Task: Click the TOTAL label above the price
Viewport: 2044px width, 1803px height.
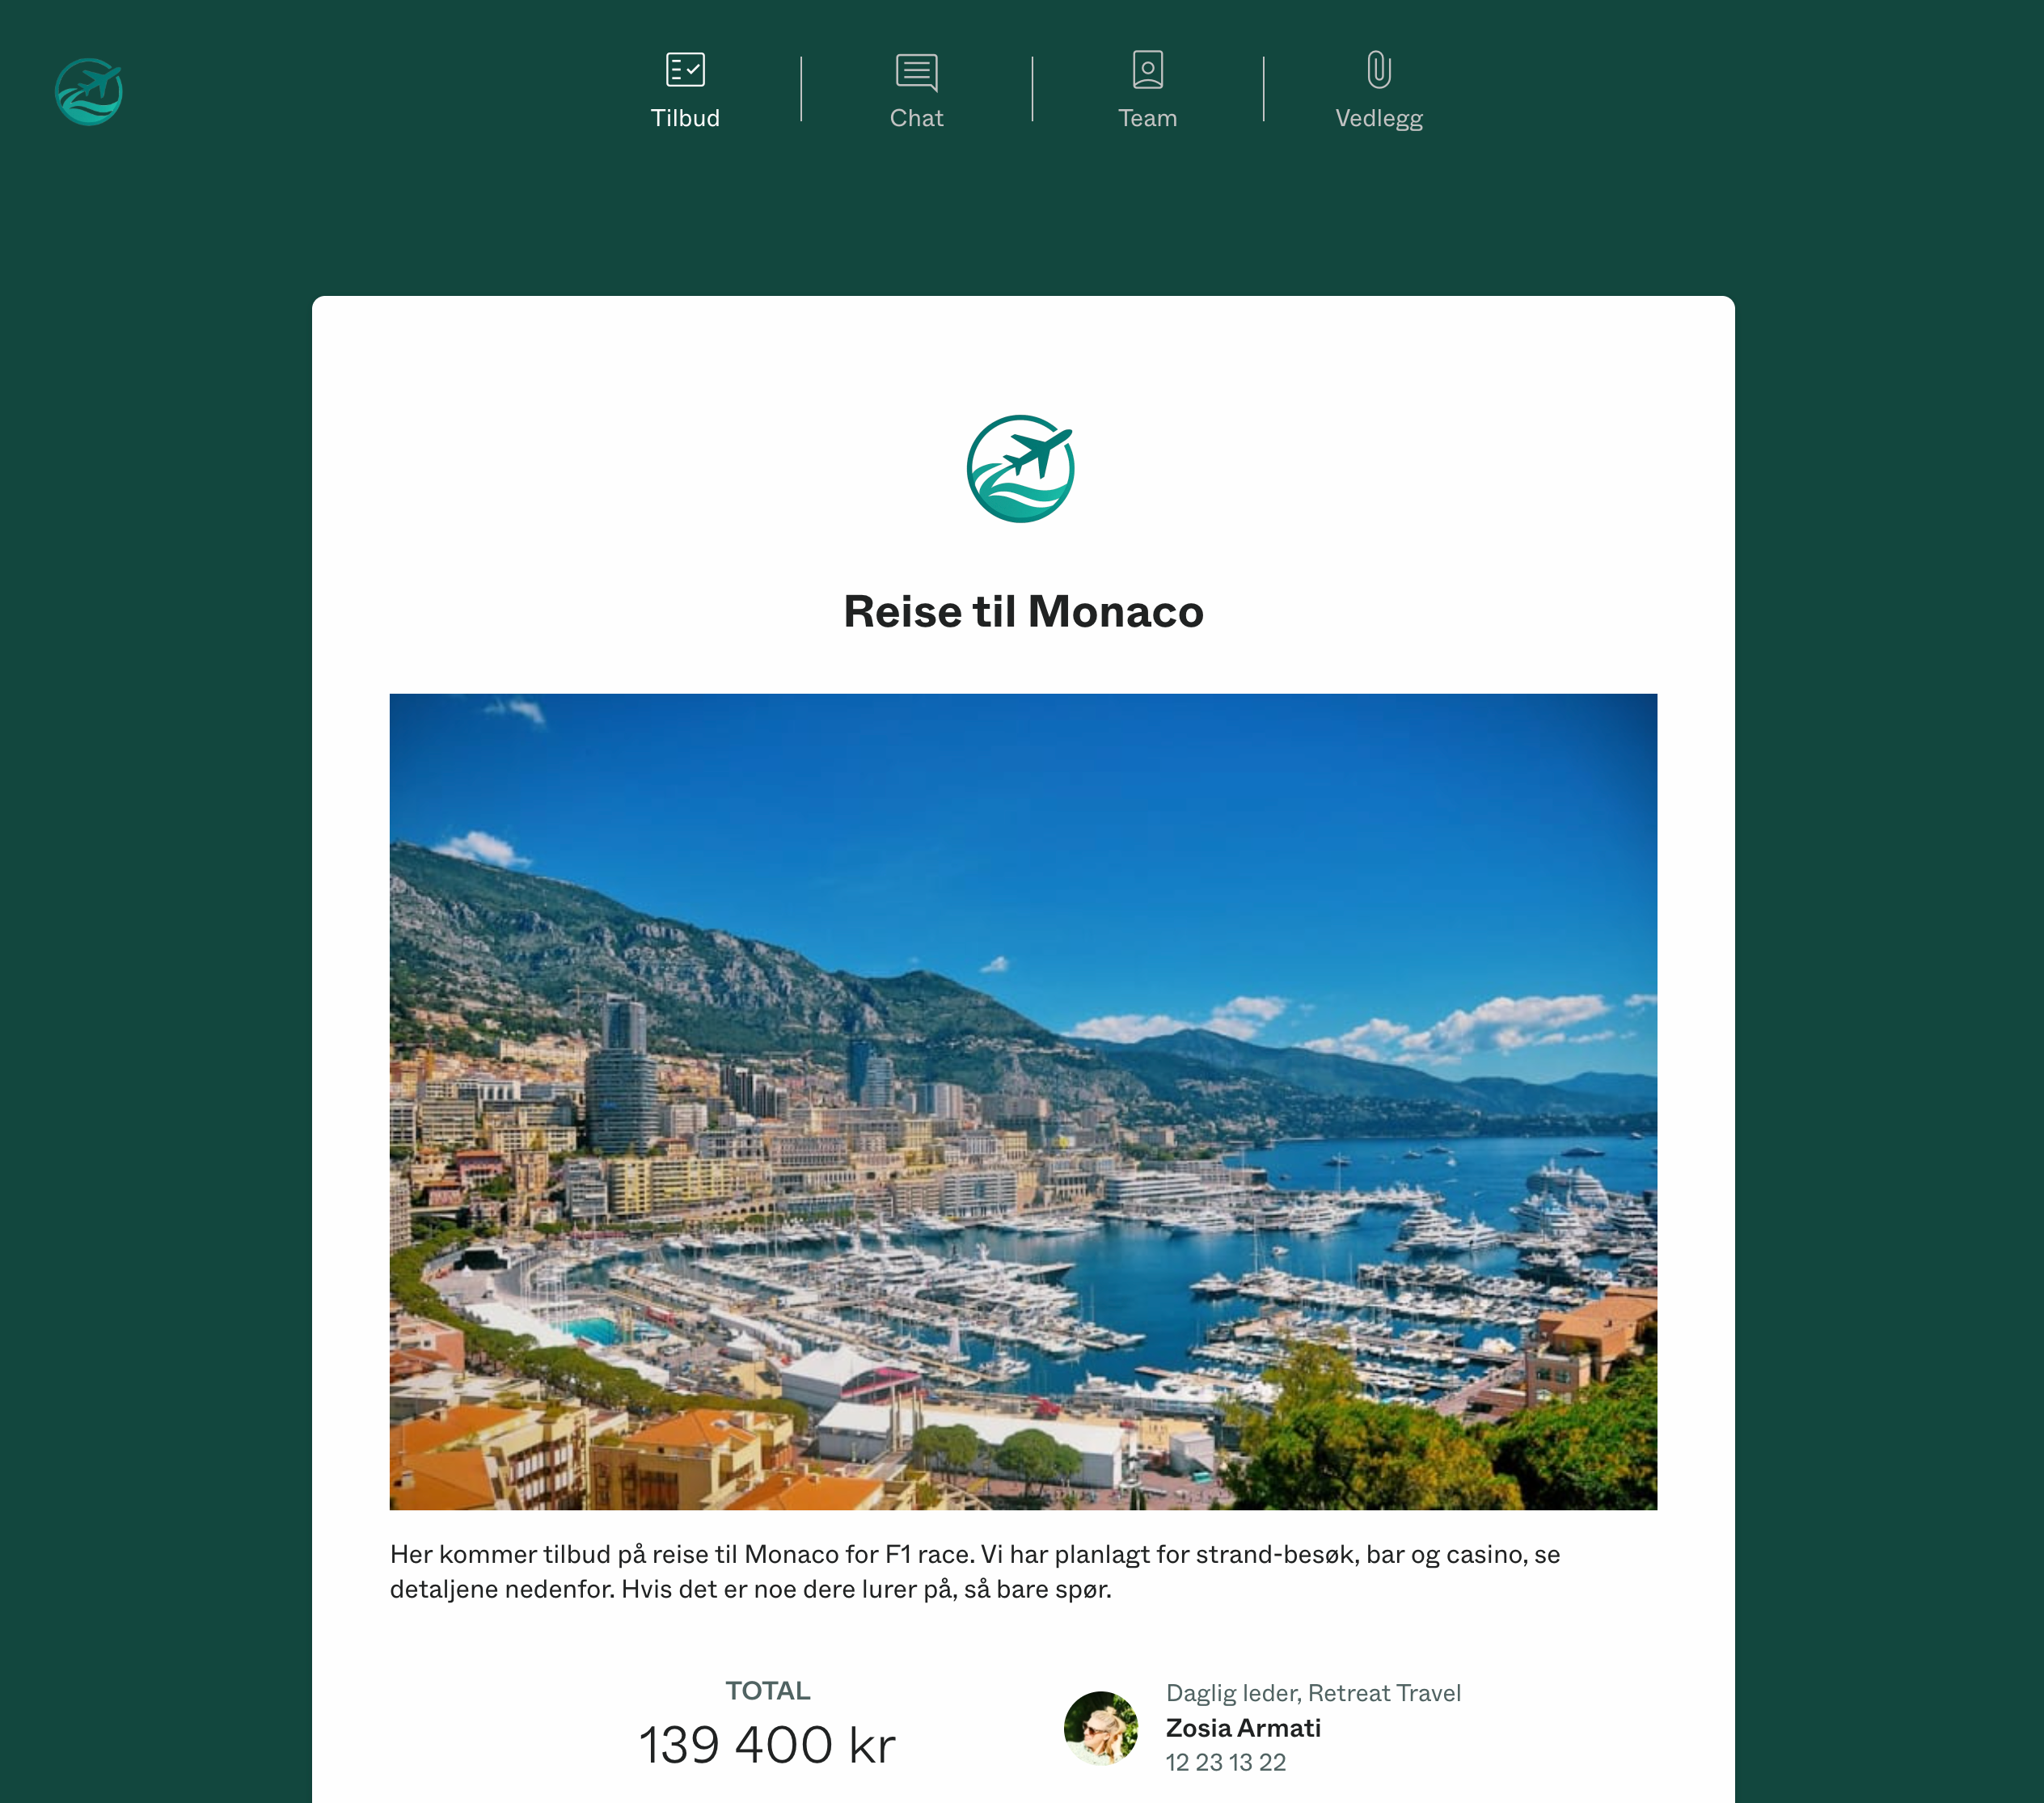Action: click(x=767, y=1690)
